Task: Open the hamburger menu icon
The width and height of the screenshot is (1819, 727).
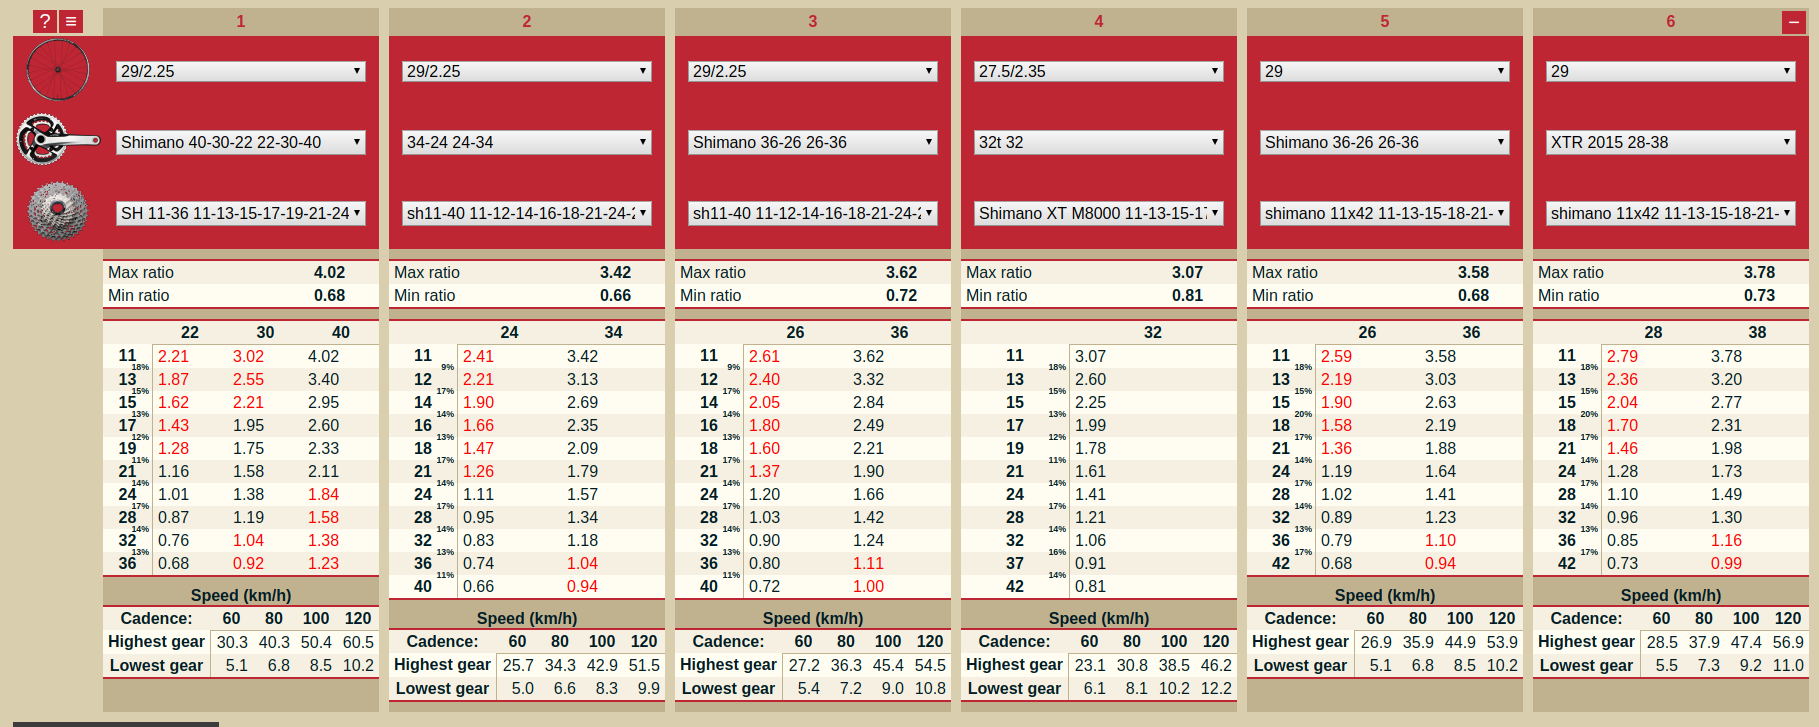Action: coord(71,21)
